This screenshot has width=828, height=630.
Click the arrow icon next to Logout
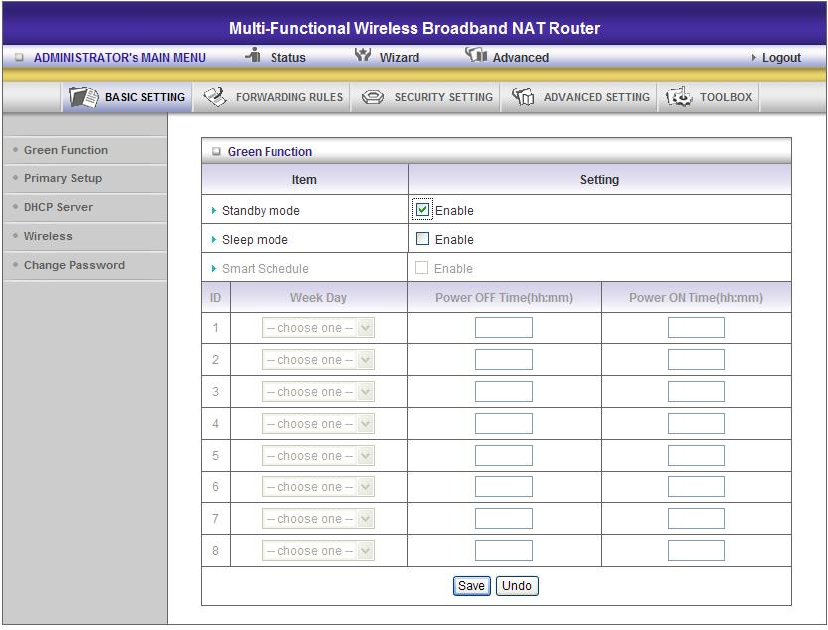[x=754, y=58]
